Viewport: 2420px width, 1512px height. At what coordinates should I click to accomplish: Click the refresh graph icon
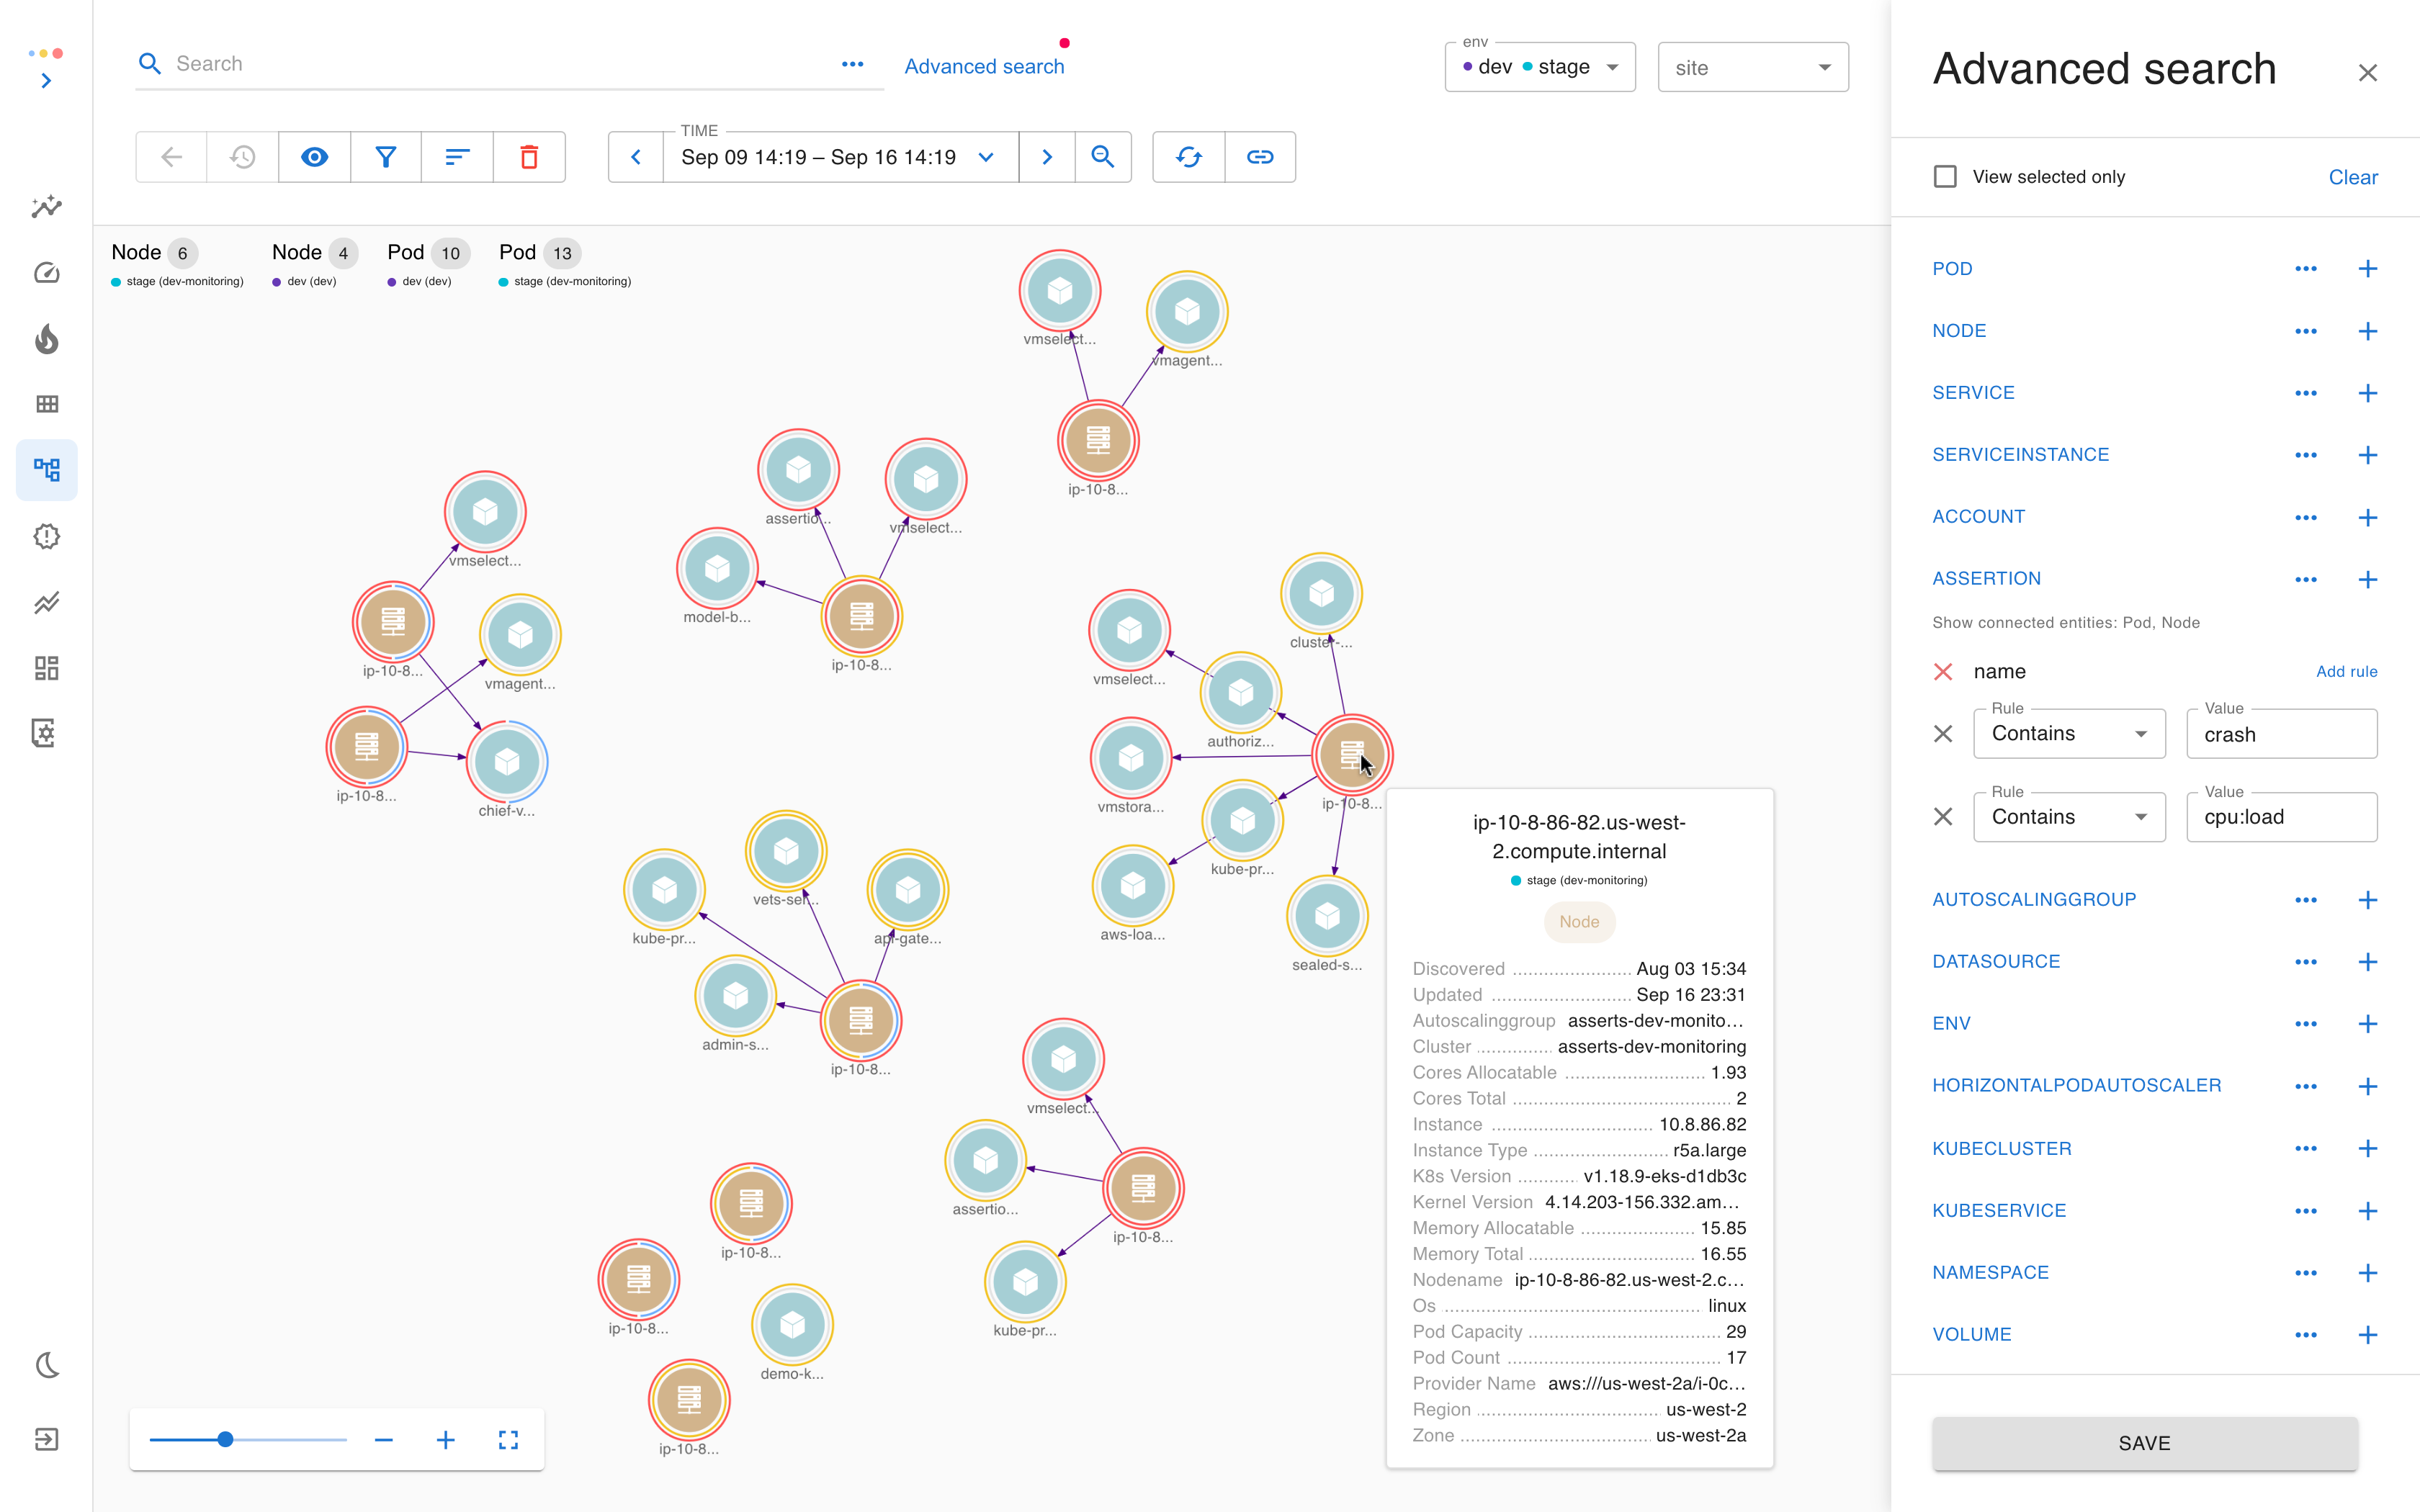pos(1188,157)
